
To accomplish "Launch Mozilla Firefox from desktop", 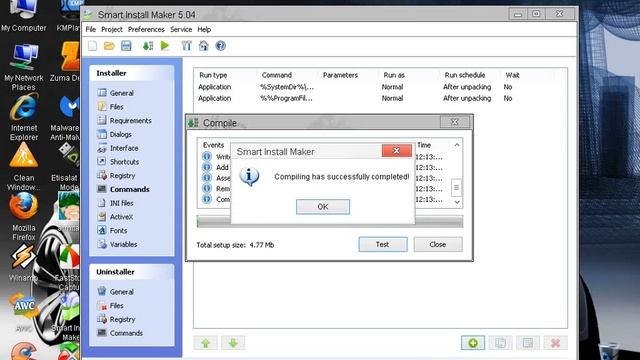I will click(x=24, y=217).
